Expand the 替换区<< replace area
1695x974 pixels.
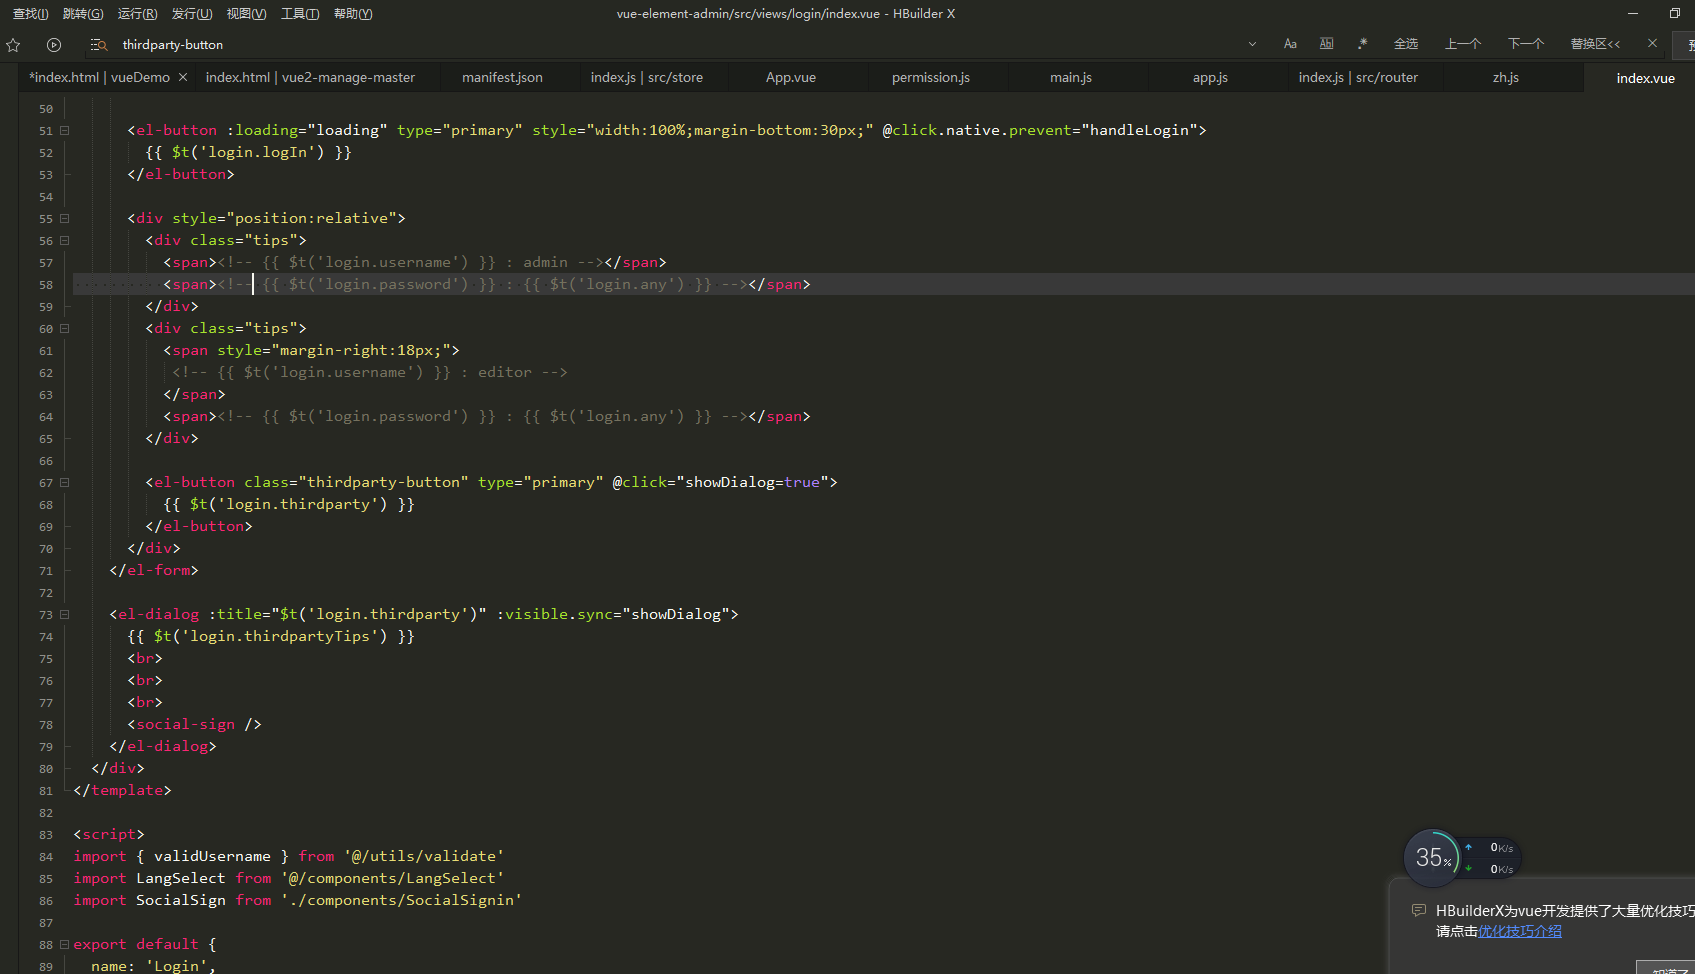click(x=1595, y=44)
